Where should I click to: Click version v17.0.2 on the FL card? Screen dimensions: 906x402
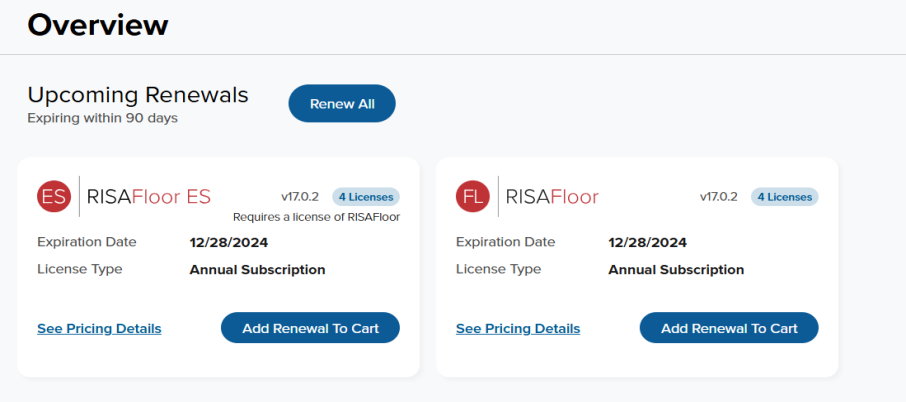719,197
